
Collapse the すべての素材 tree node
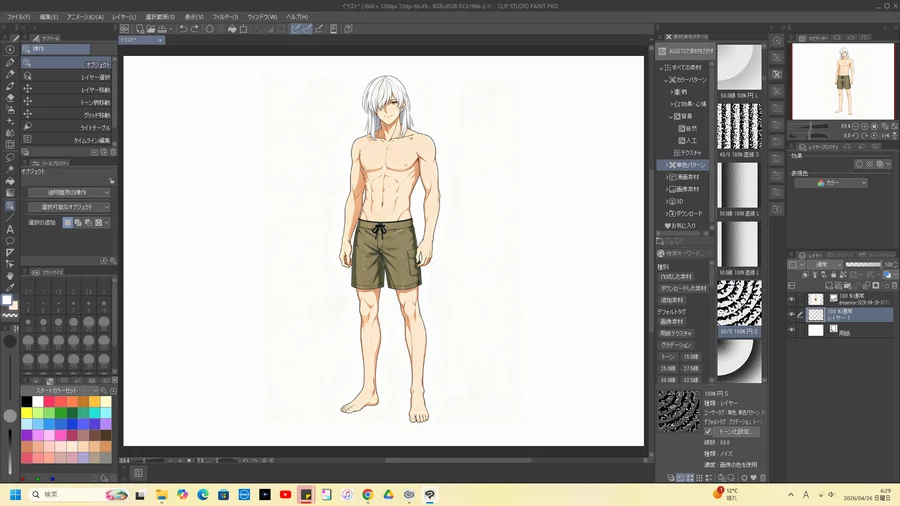661,68
